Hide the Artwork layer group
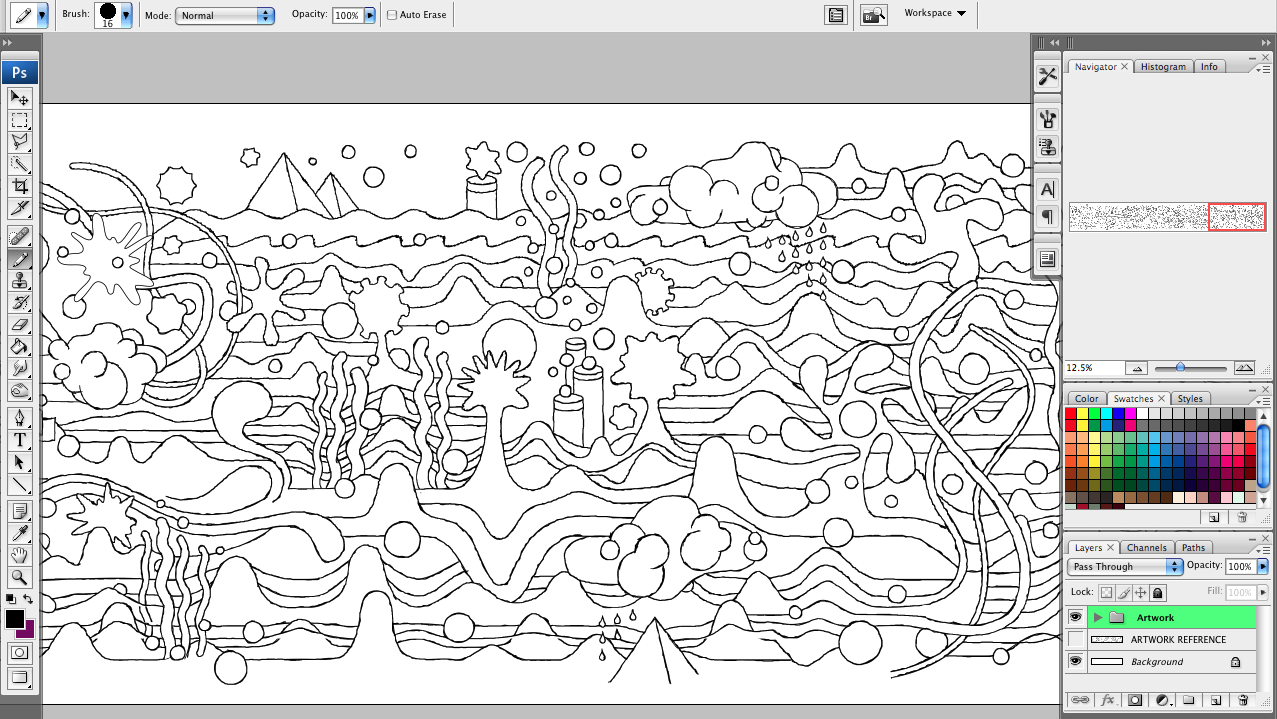Viewport: 1277px width, 719px height. (x=1075, y=617)
